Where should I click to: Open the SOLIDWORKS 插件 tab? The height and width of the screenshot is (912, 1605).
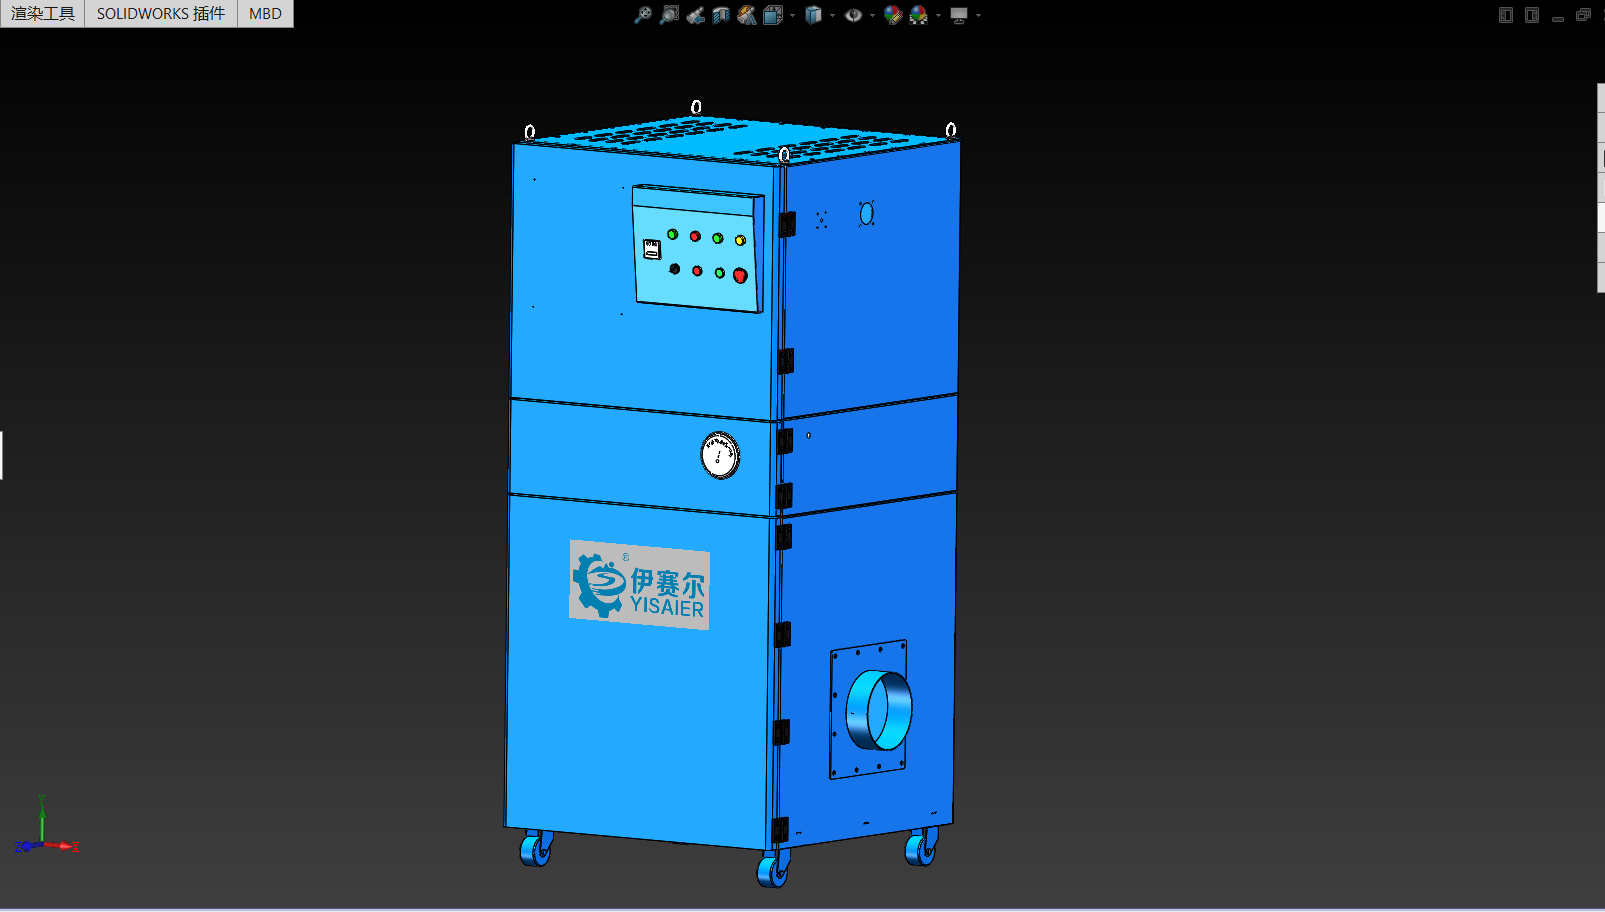[161, 14]
